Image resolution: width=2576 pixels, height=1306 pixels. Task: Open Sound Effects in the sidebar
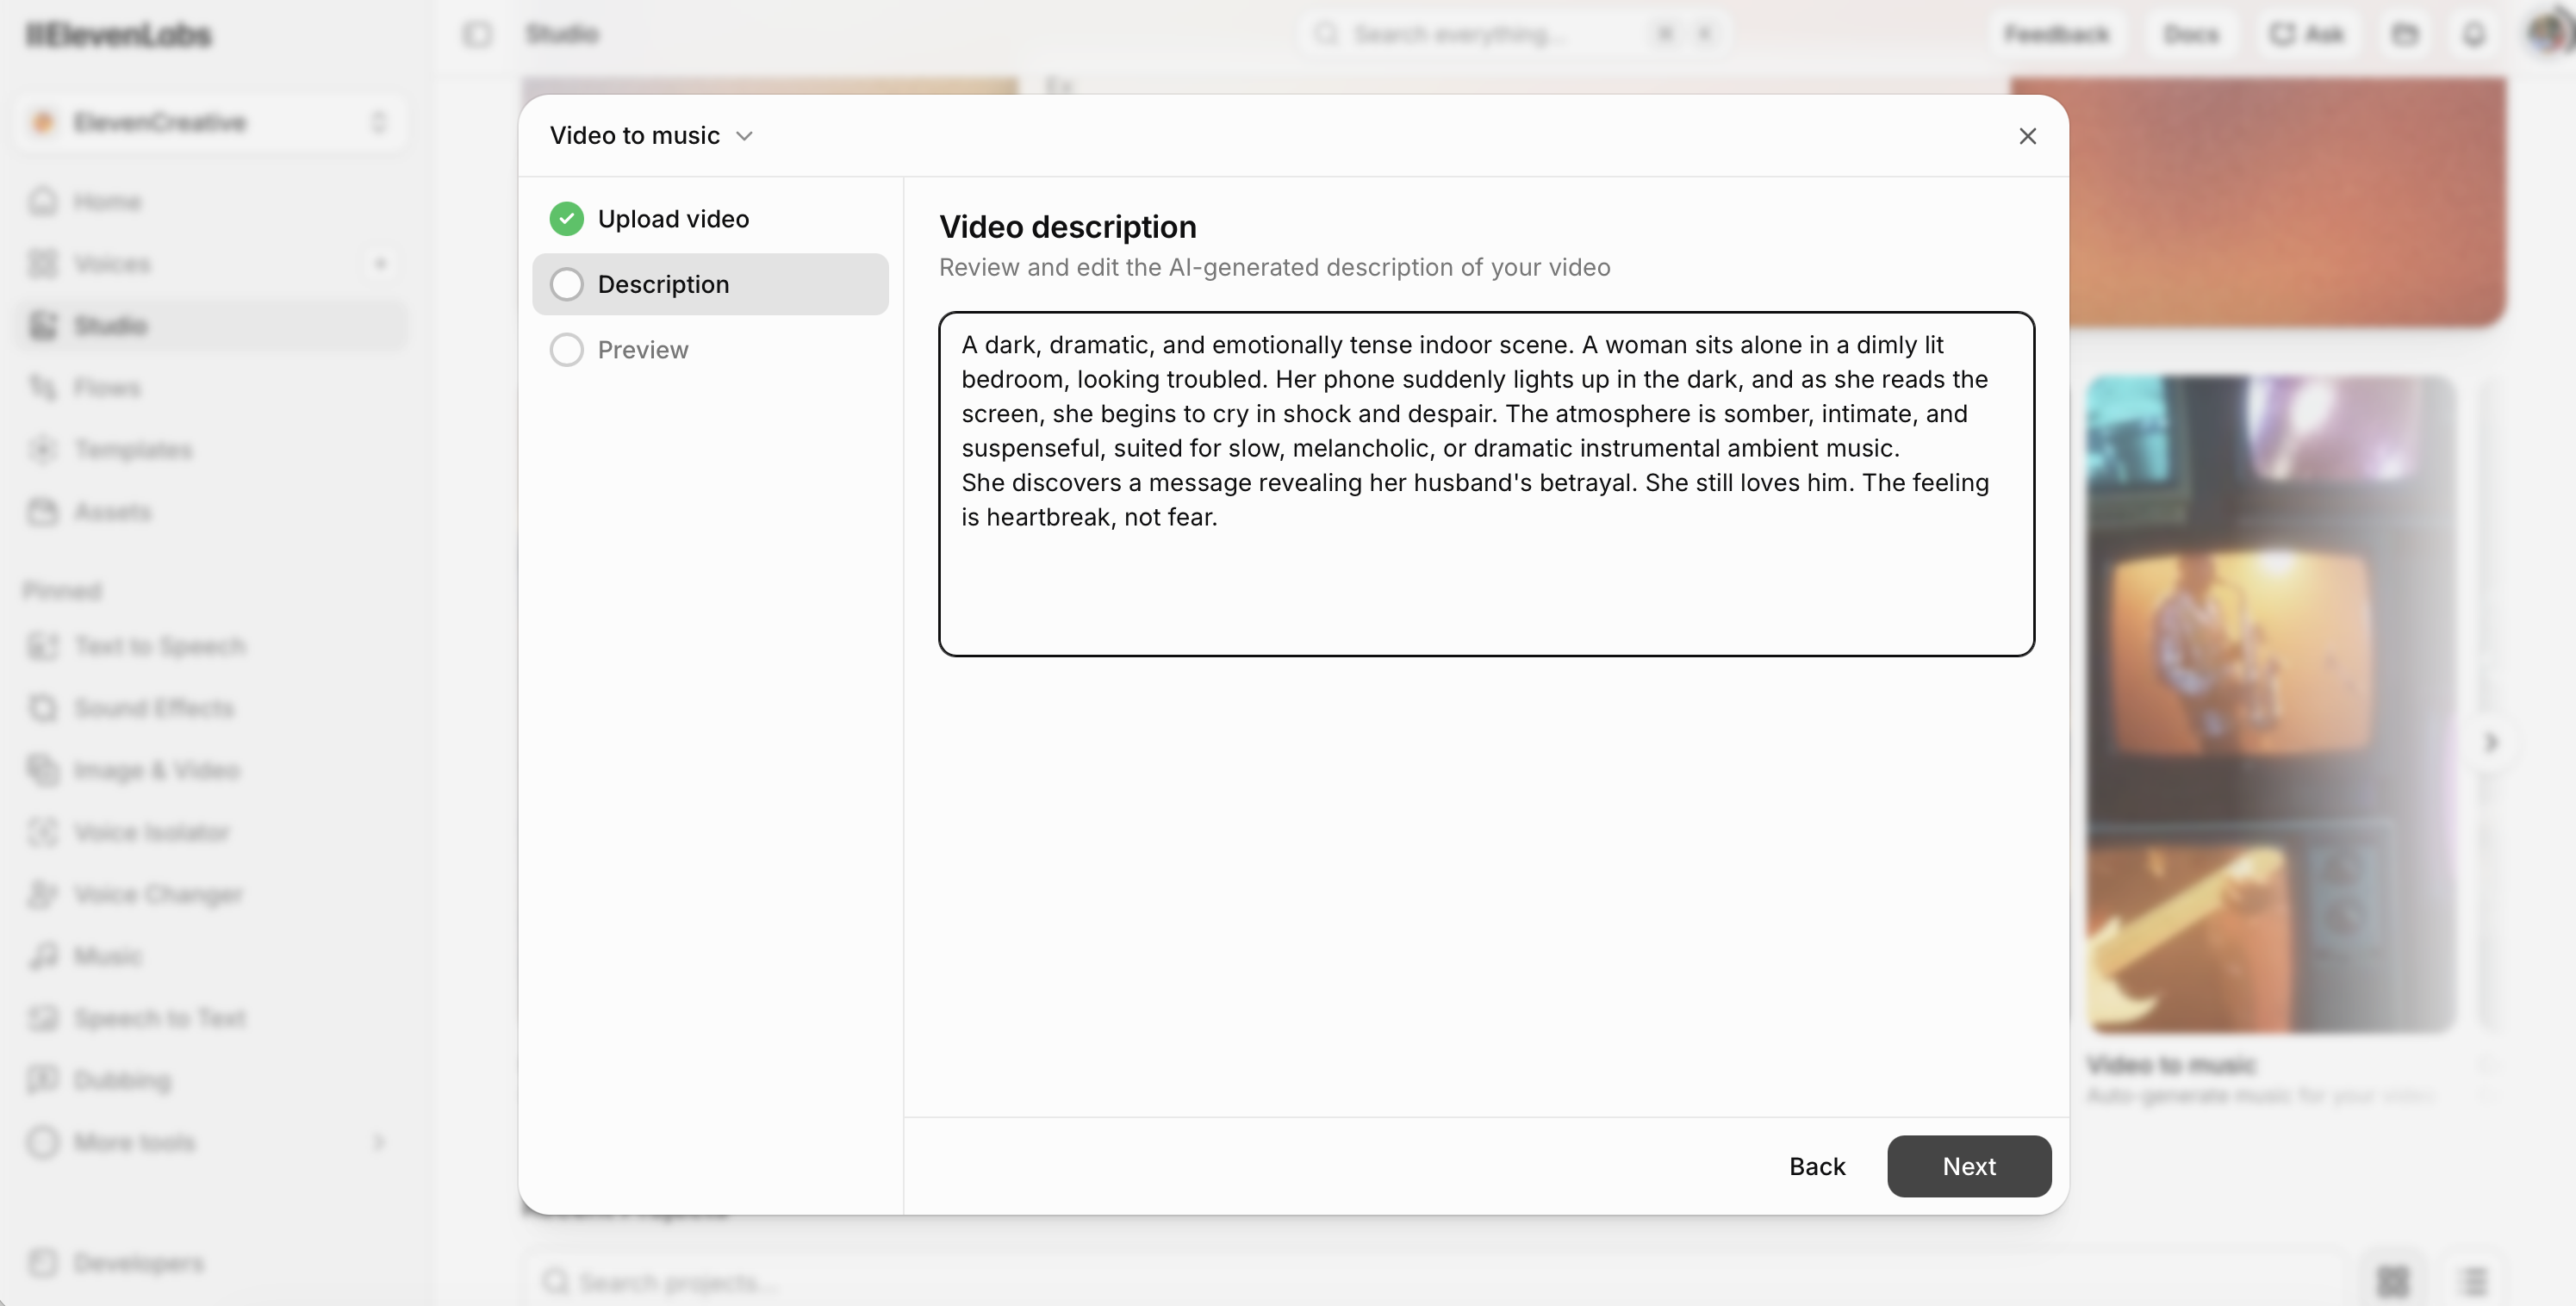[212, 708]
